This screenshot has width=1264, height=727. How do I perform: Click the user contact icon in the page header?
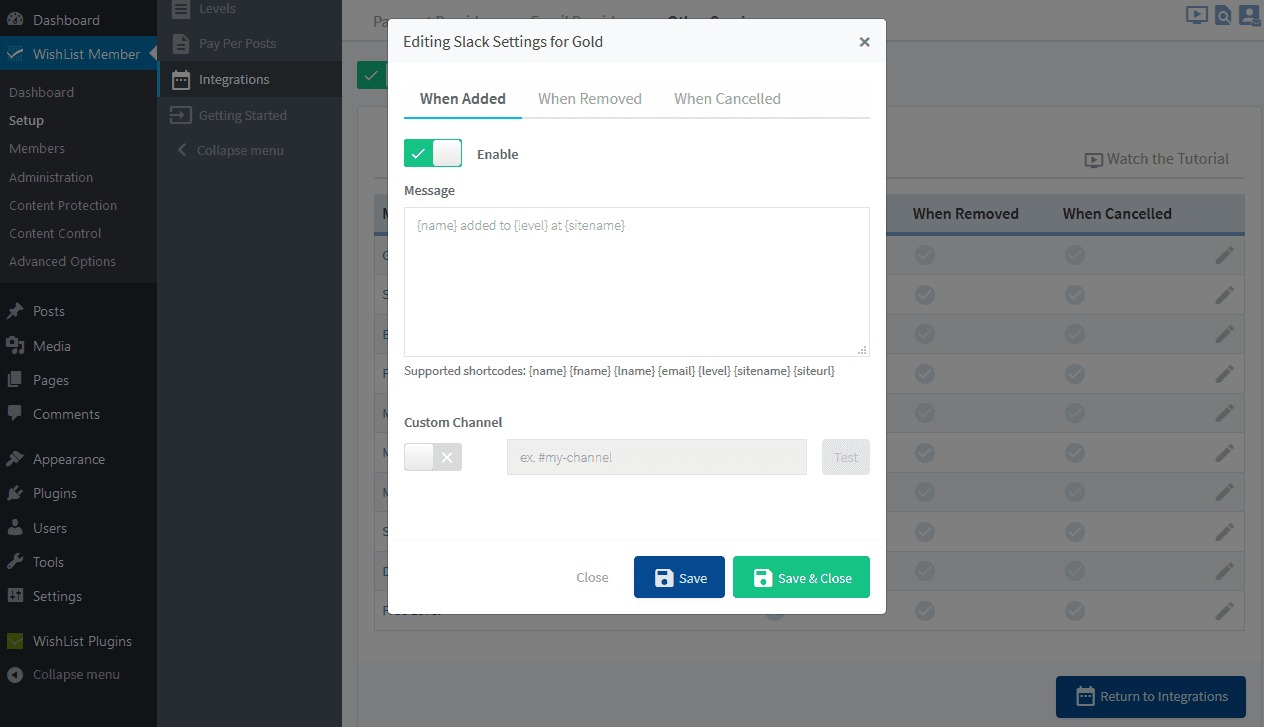coord(1250,15)
